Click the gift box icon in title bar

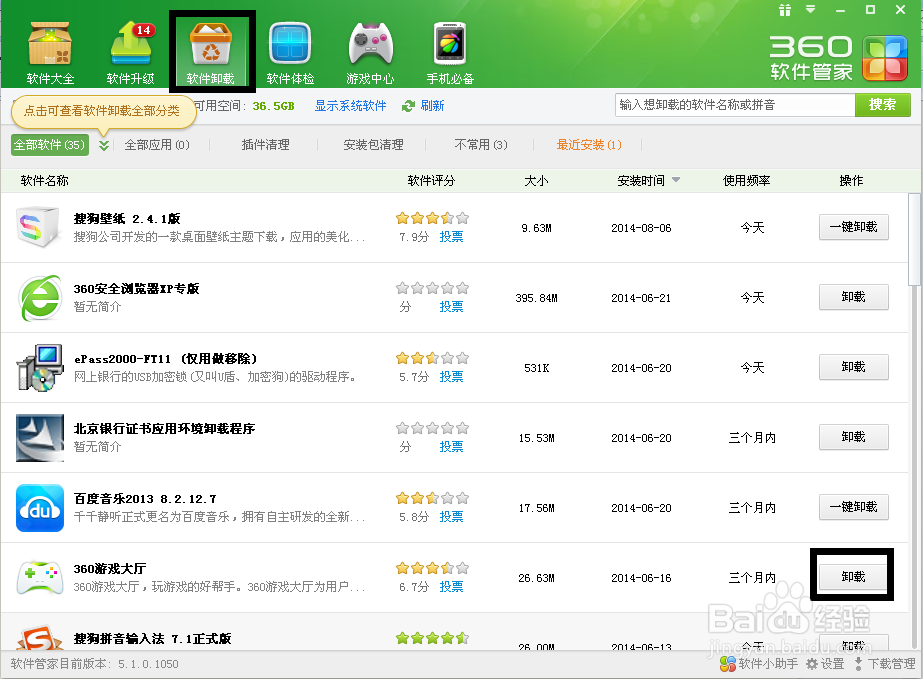coord(785,9)
